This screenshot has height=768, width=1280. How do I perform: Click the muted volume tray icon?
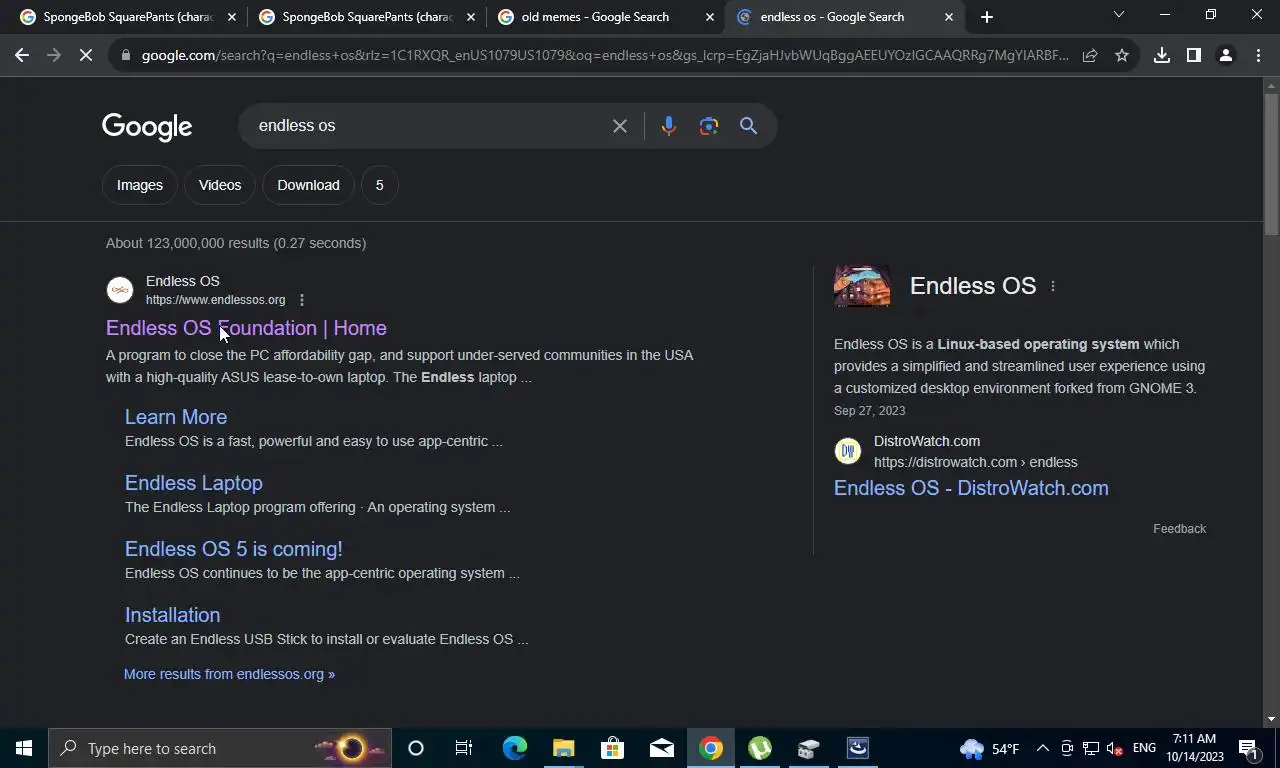1115,748
